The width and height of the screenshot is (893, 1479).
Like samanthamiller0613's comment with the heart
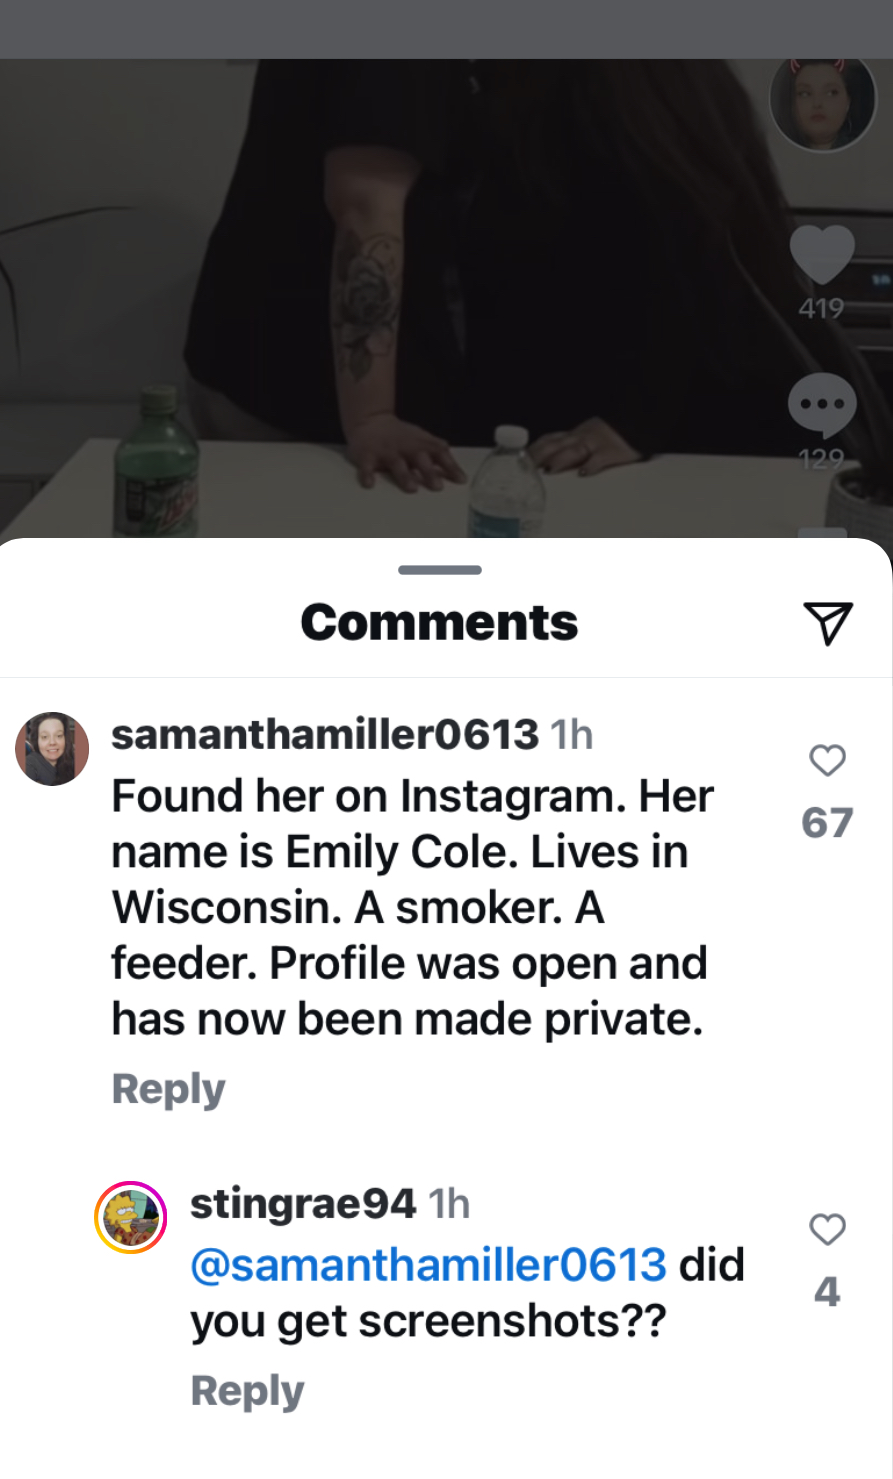[827, 761]
